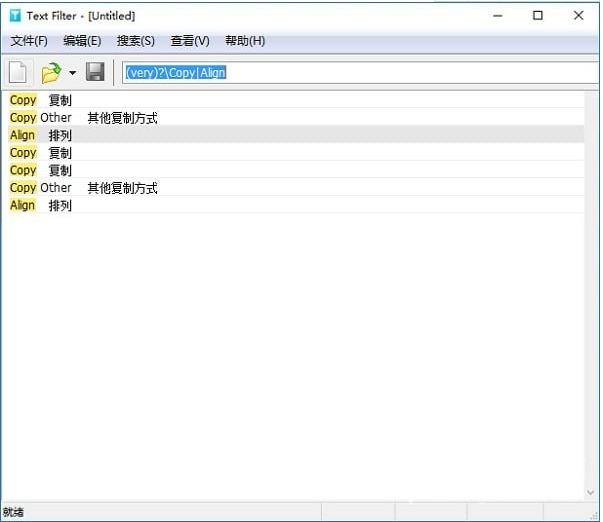603x522 pixels.
Task: Open the 文件(F) menu
Action: [29, 41]
